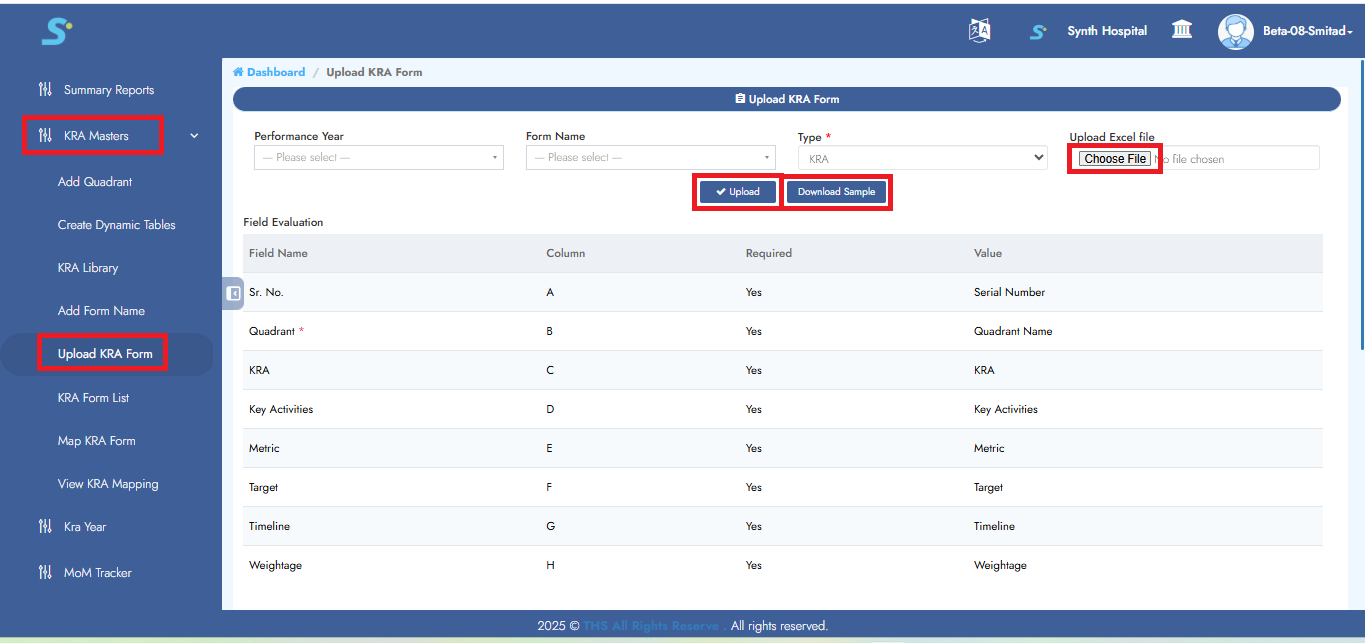Open the Type dropdown showing KRA

[x=921, y=157]
